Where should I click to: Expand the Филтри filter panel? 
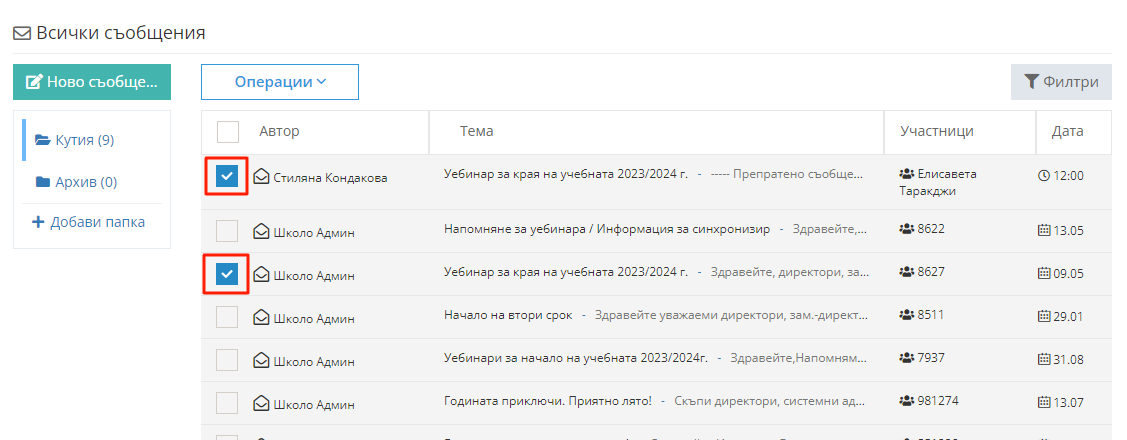coord(1061,82)
